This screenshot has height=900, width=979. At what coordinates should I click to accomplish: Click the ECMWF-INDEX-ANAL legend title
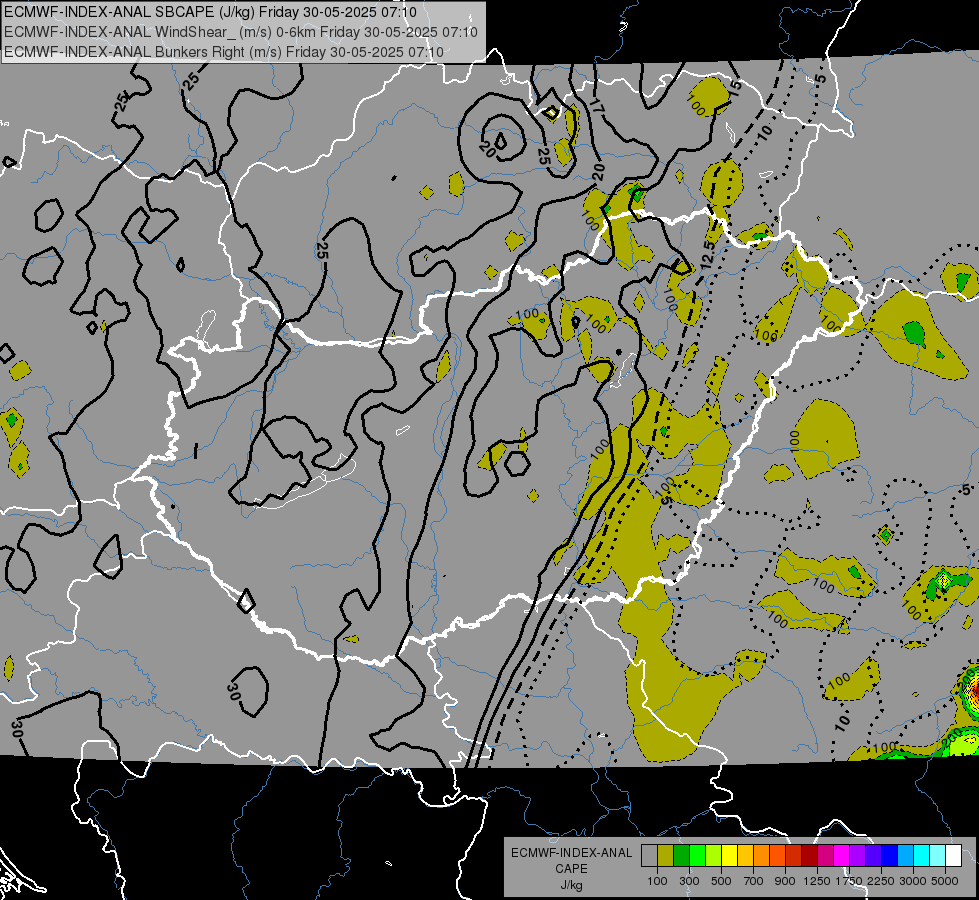click(571, 853)
